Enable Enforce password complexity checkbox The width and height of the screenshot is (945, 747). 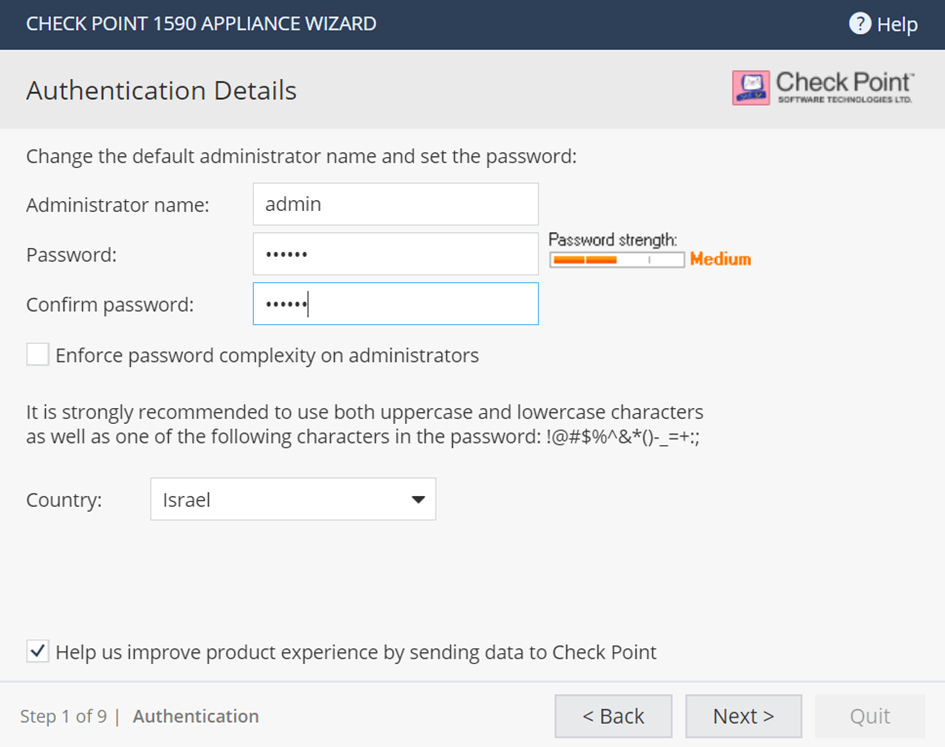click(x=37, y=355)
